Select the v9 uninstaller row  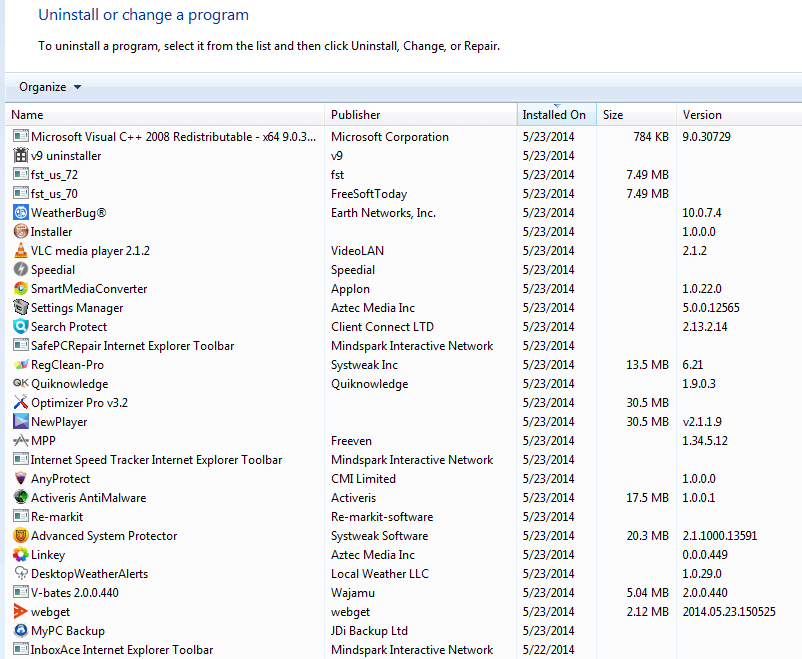[x=66, y=156]
